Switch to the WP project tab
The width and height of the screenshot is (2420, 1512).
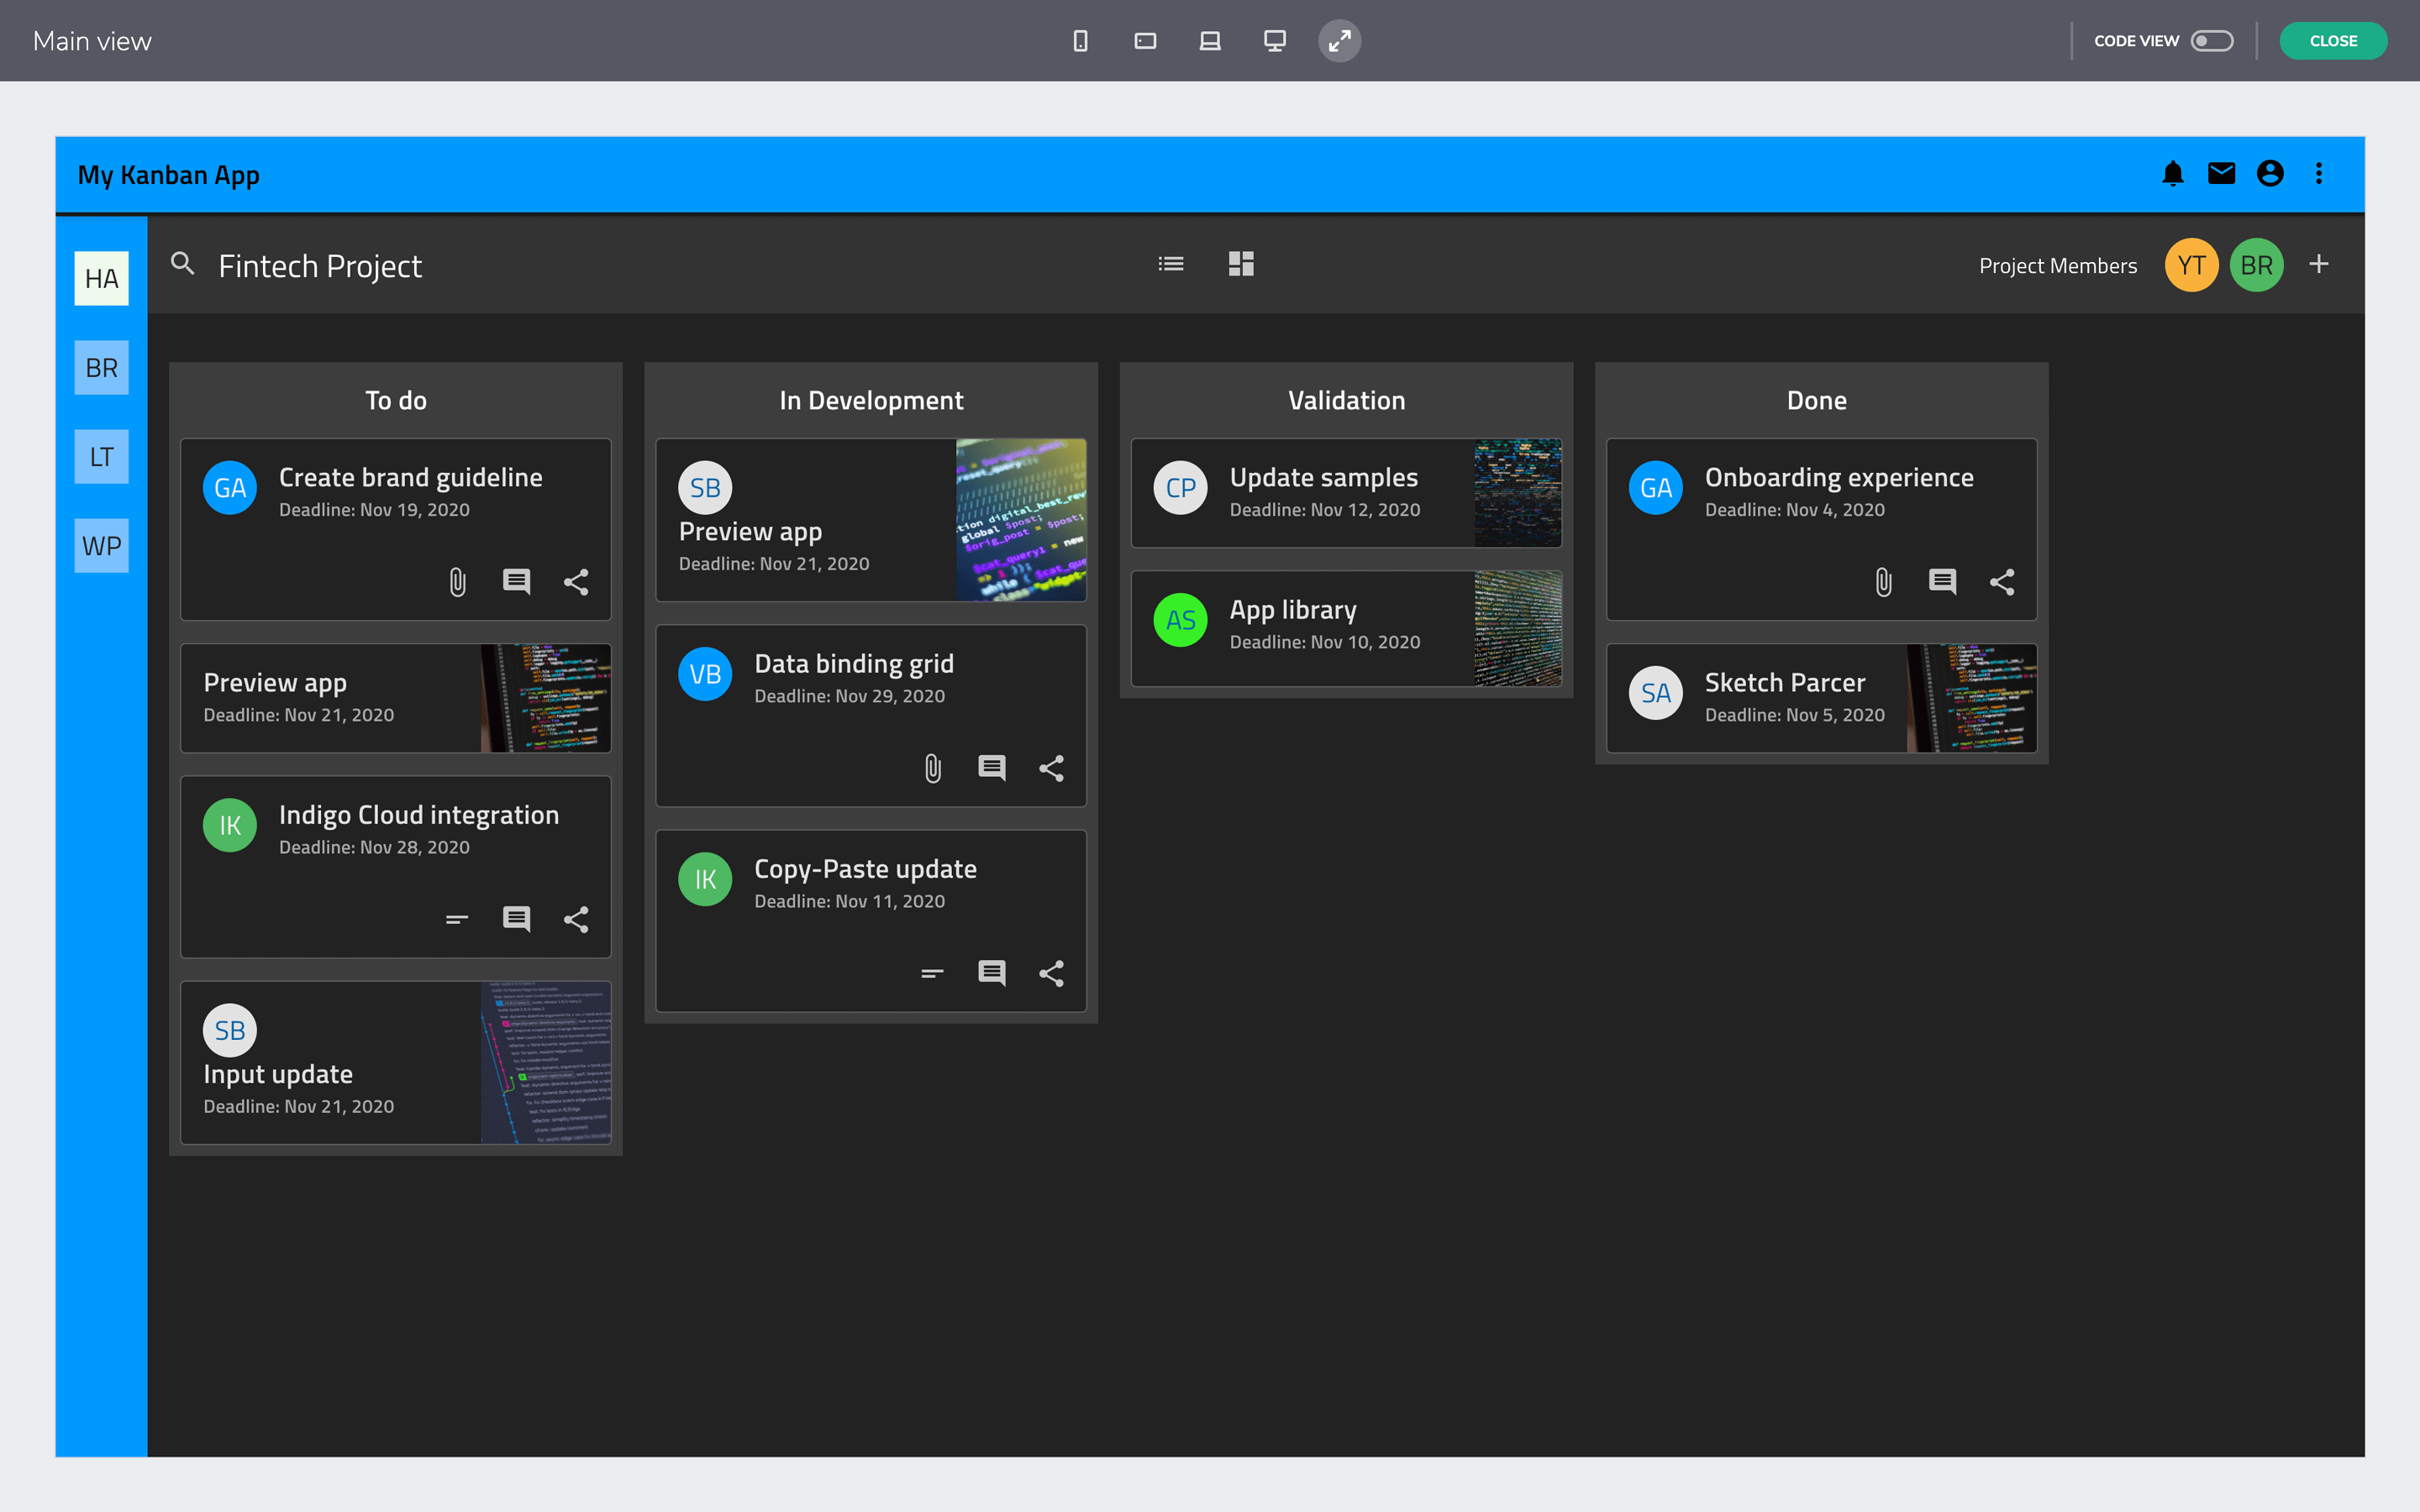(100, 545)
